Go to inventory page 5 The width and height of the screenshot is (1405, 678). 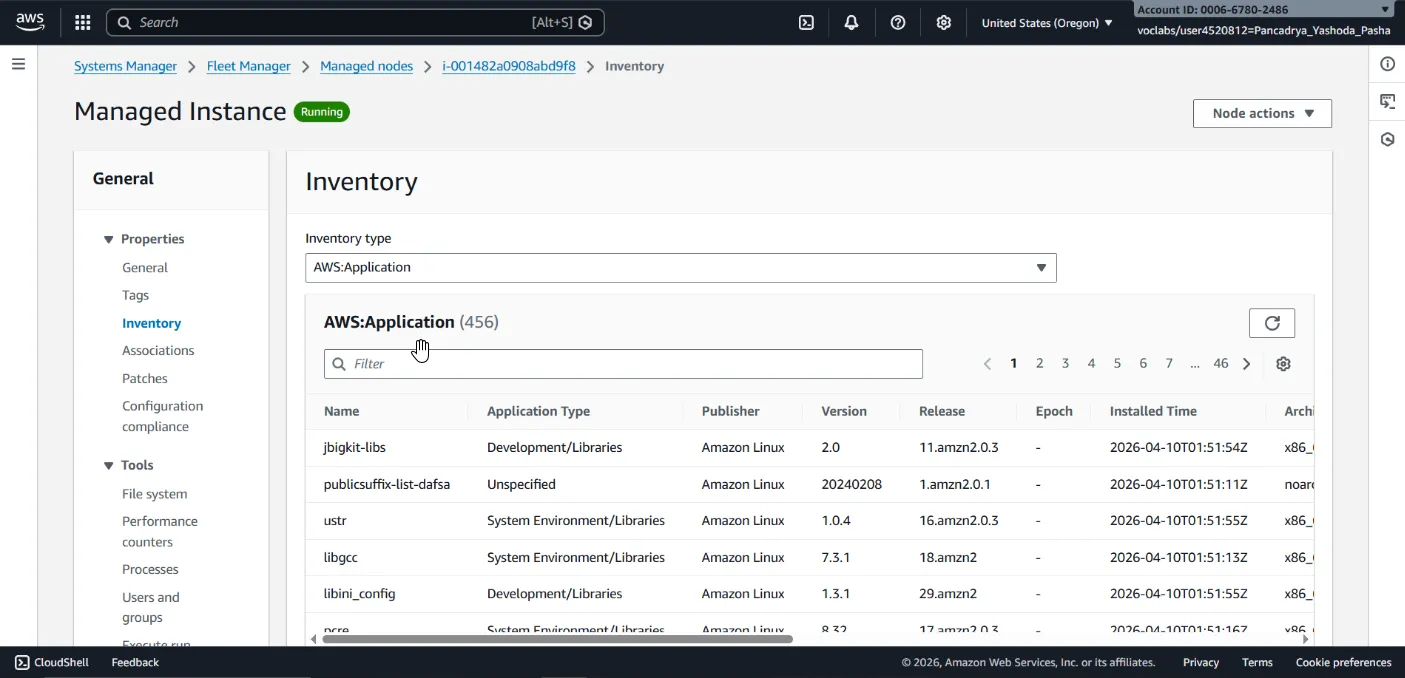(x=1117, y=363)
